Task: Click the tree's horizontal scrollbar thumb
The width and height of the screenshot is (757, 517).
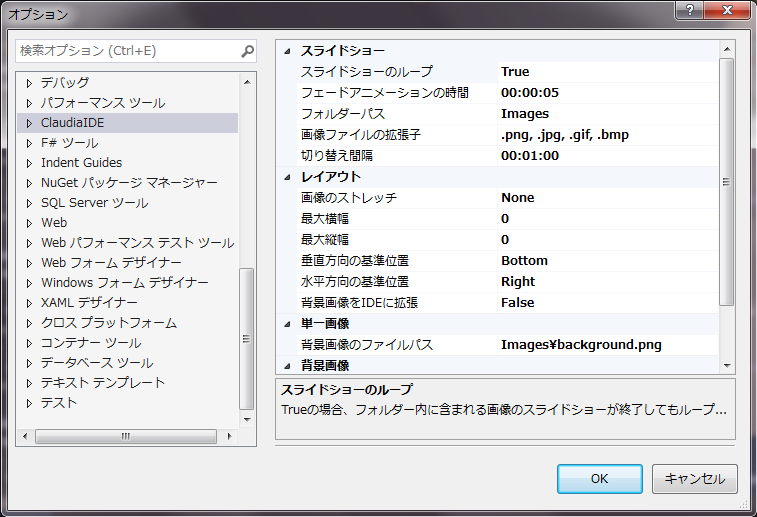Action: point(126,437)
